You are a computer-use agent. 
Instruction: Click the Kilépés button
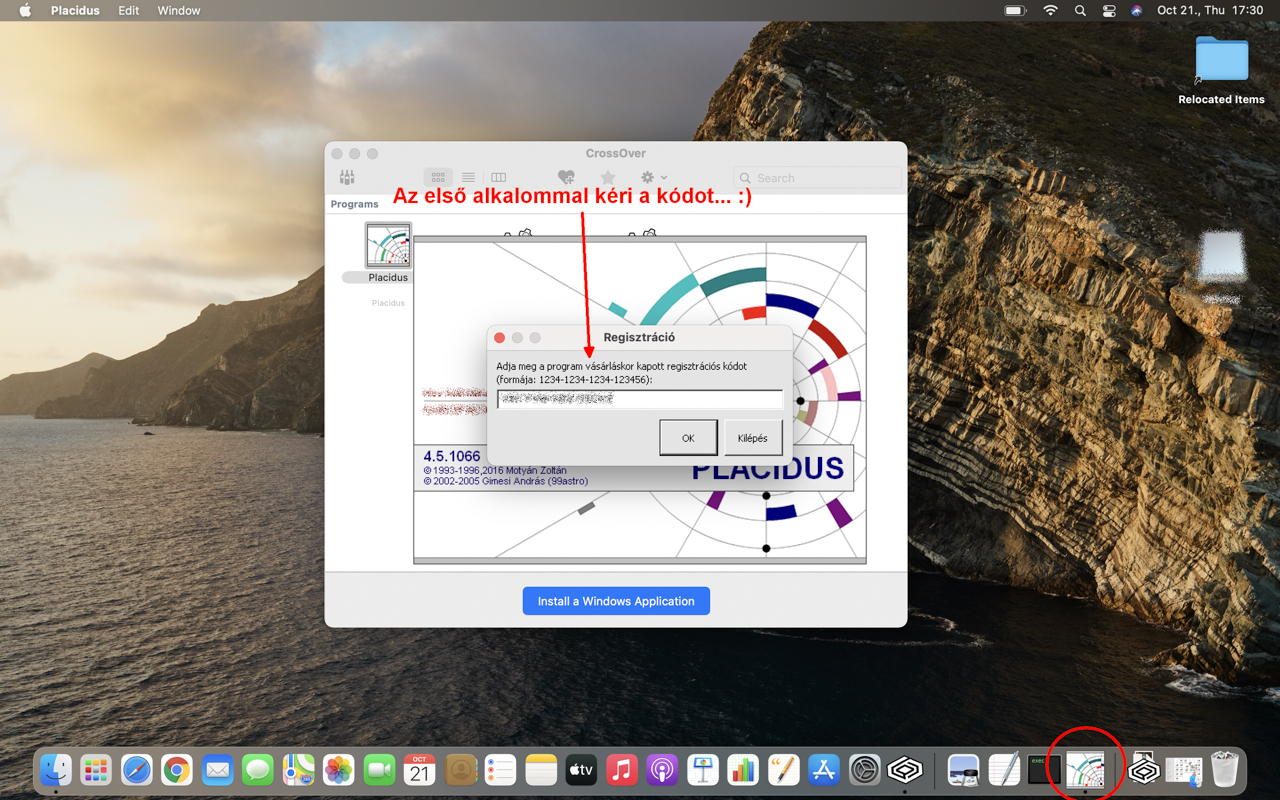(753, 438)
